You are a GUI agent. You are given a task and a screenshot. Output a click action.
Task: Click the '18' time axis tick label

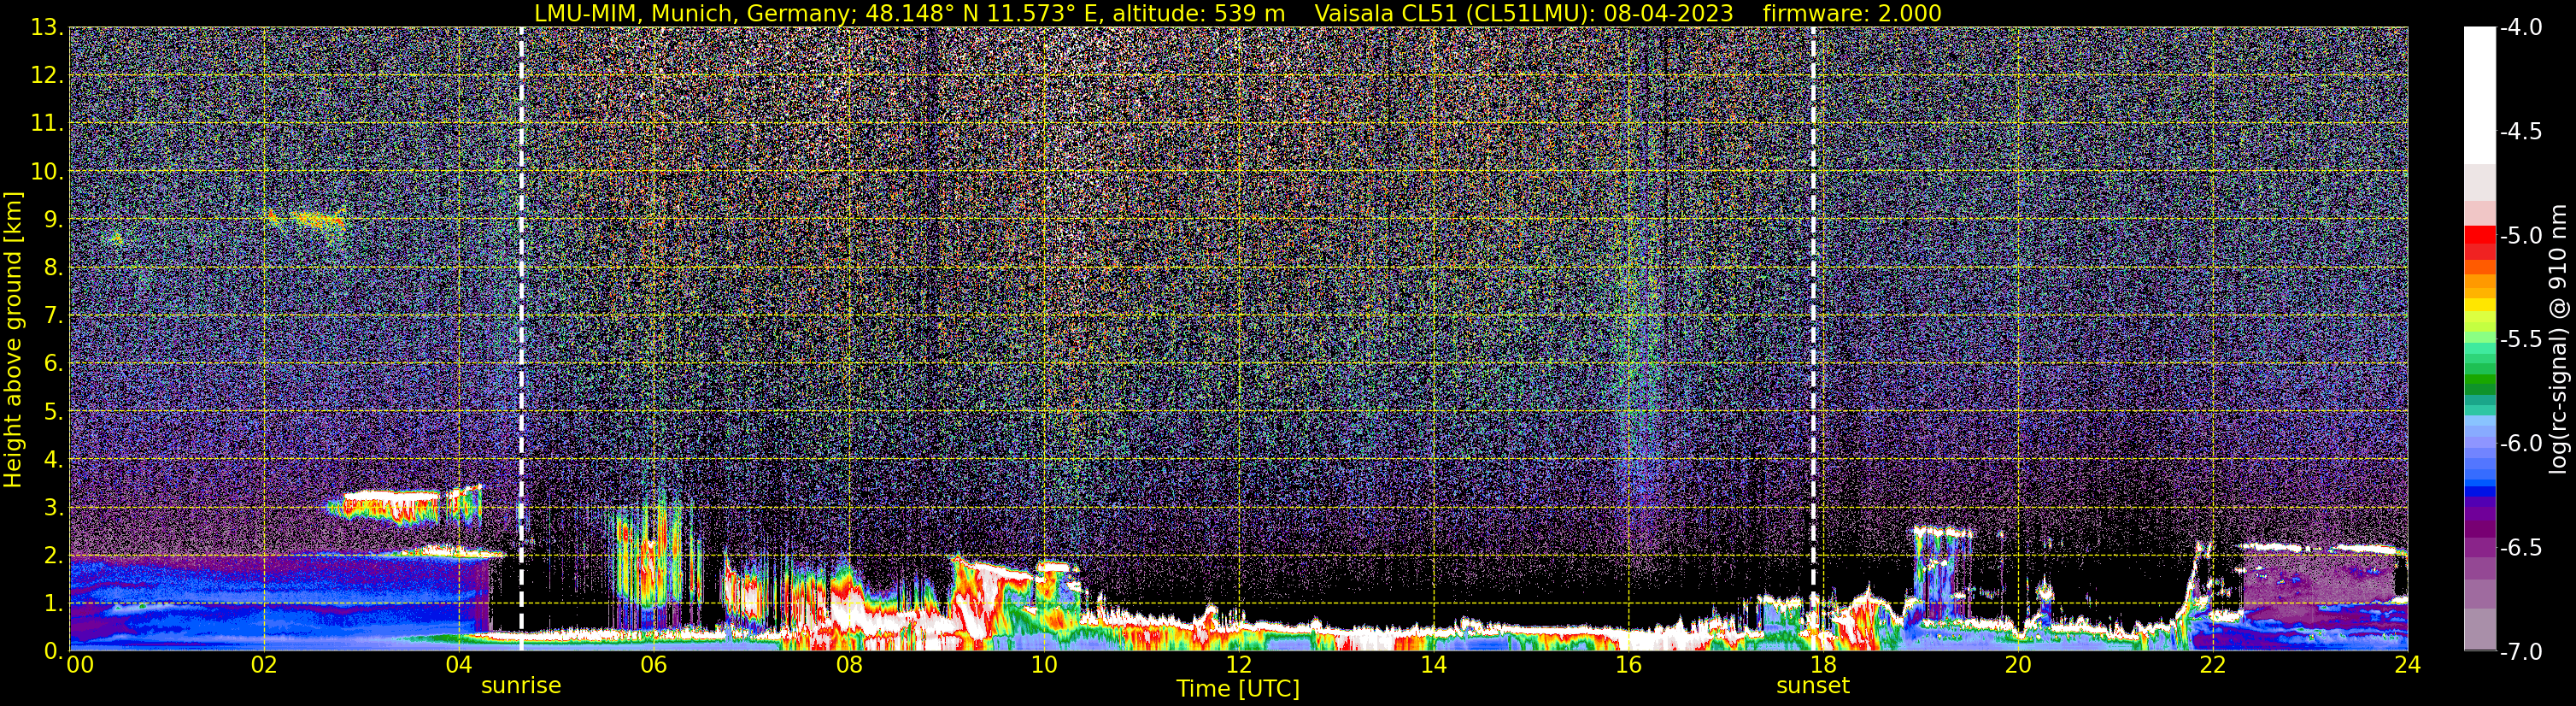pos(1823,665)
